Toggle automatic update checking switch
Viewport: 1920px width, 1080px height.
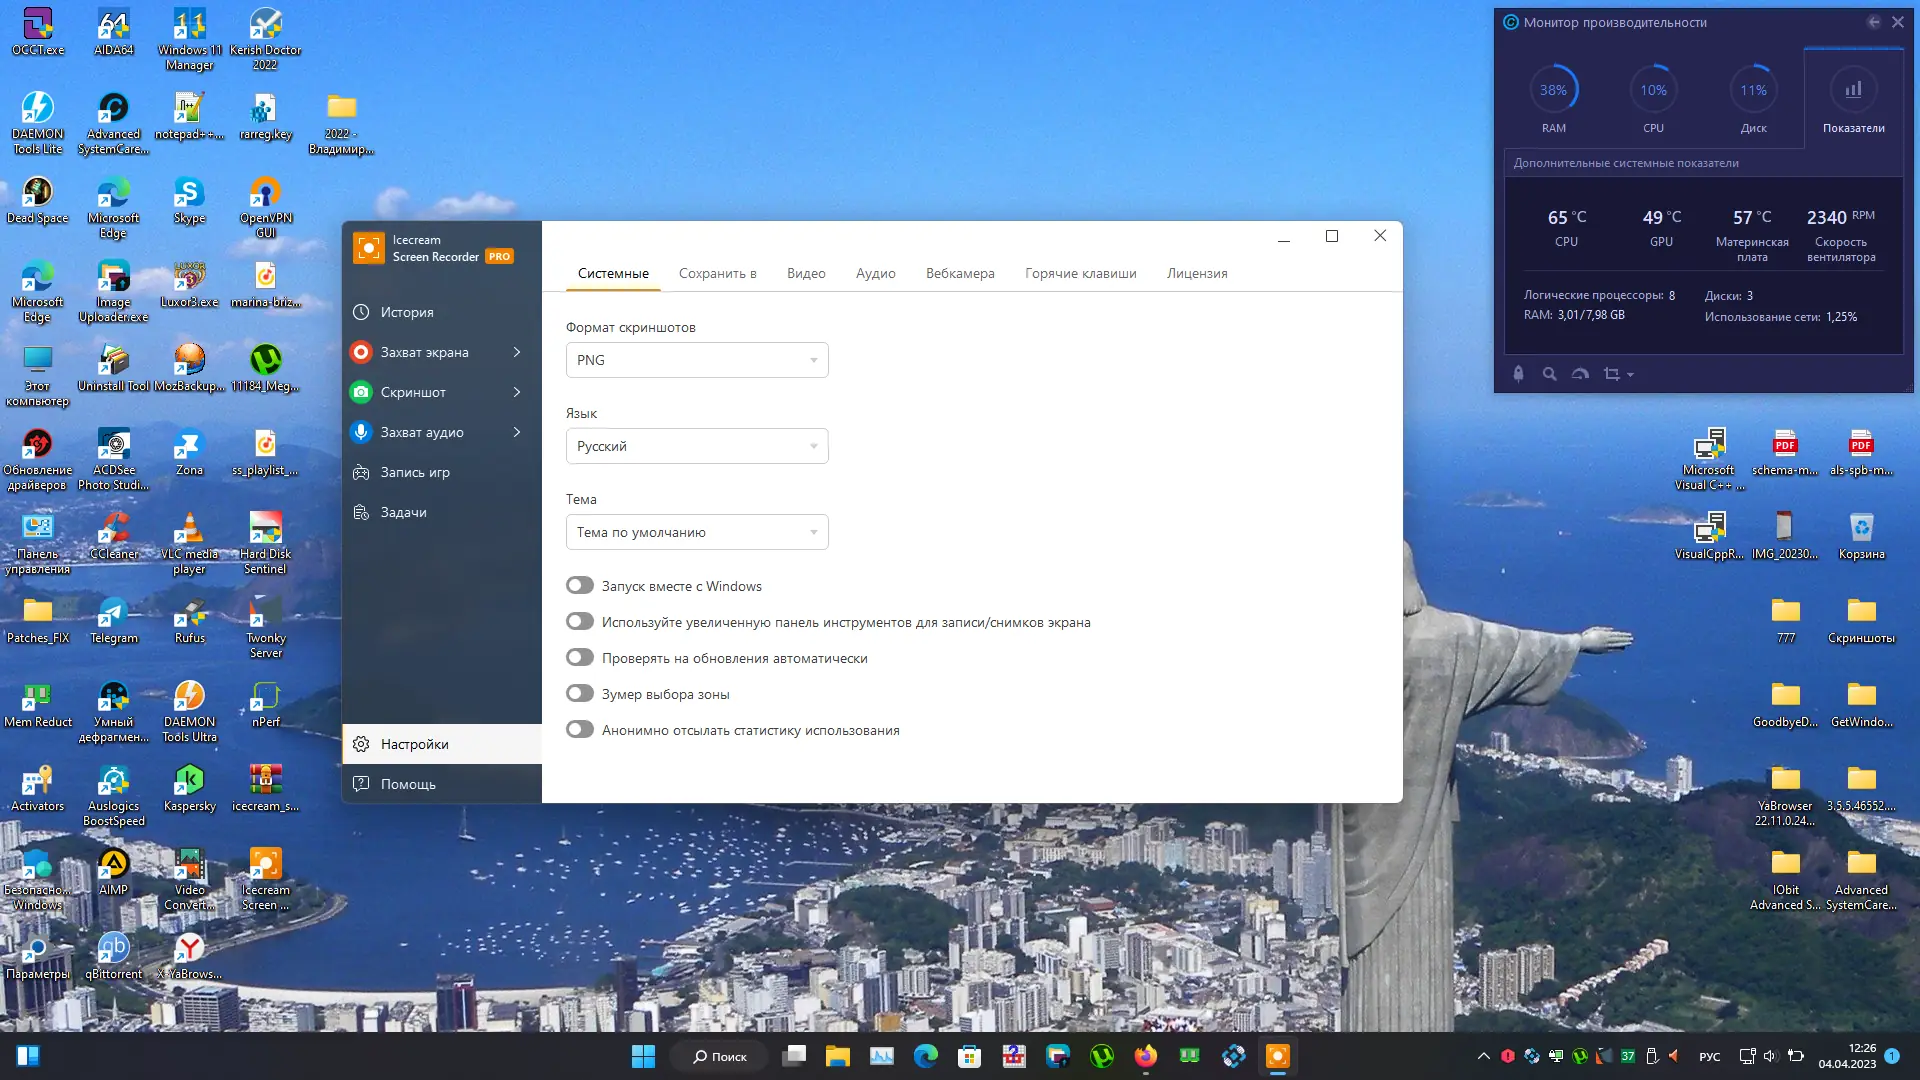[x=580, y=658]
